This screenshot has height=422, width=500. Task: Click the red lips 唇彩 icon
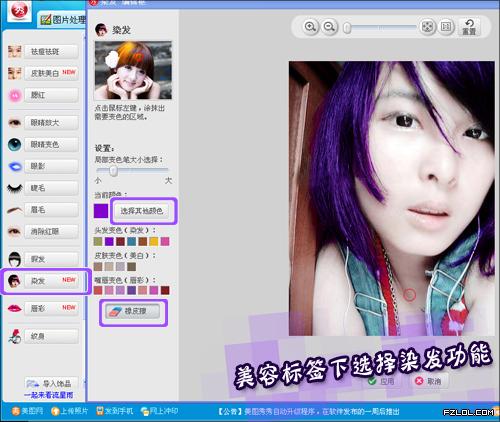point(15,308)
